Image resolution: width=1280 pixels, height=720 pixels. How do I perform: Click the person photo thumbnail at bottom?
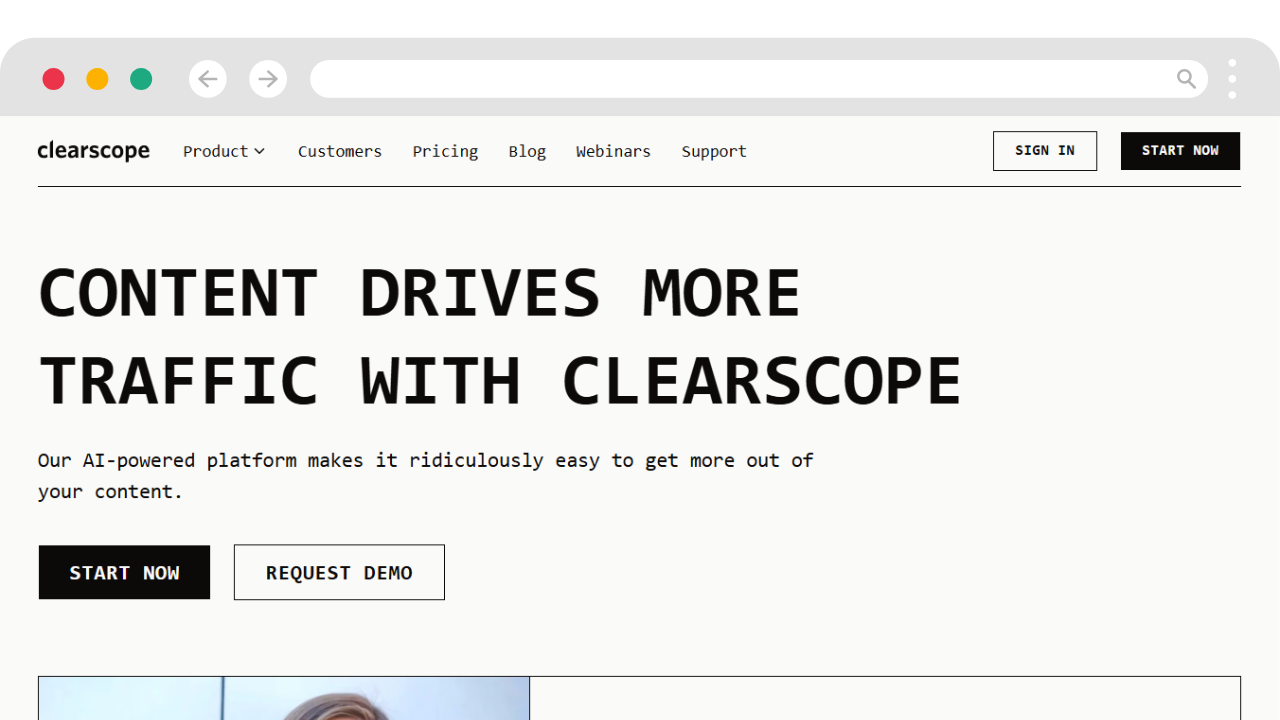coord(284,699)
